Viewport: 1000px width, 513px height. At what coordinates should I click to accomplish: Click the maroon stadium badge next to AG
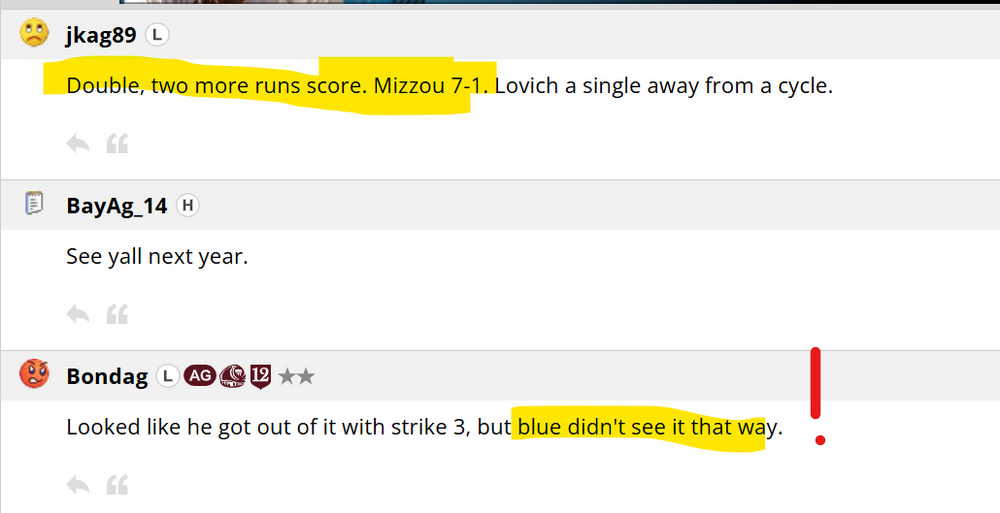pos(231,376)
